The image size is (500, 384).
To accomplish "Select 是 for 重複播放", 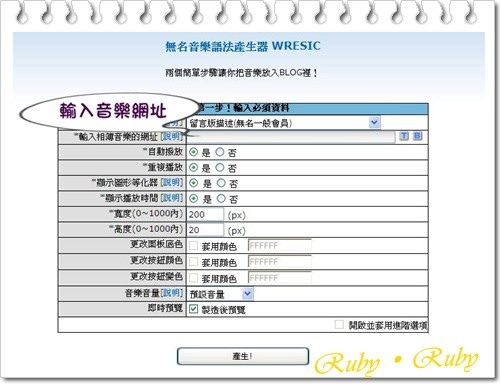I will (194, 168).
